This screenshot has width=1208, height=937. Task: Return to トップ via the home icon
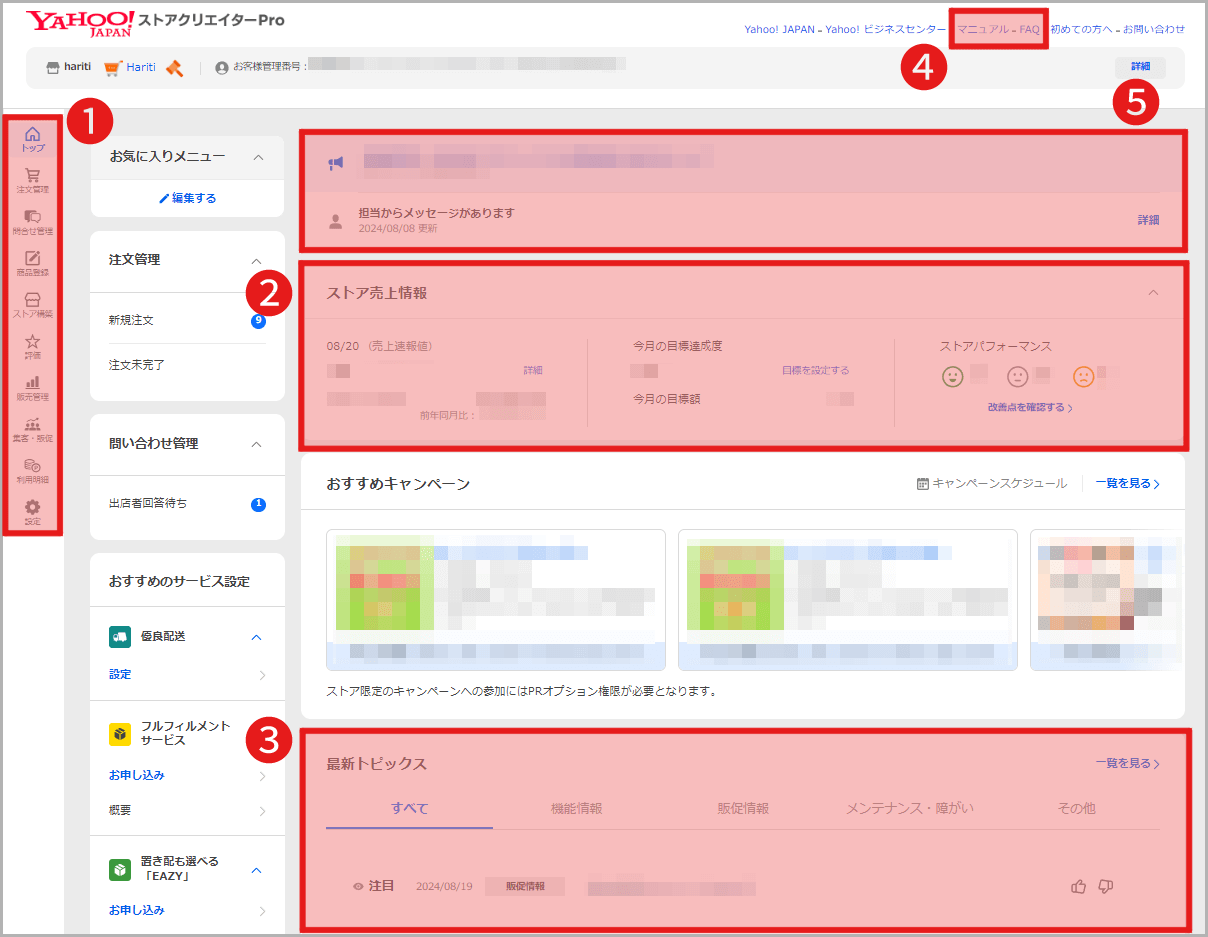click(33, 136)
